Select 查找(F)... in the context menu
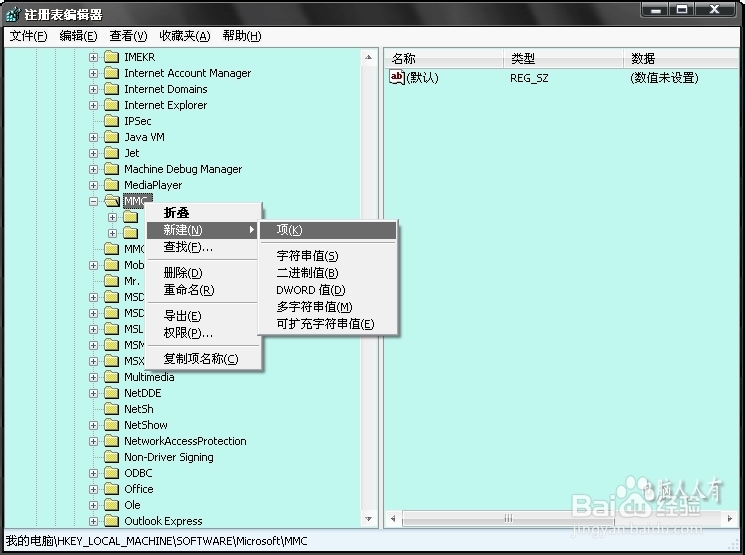 click(x=203, y=247)
